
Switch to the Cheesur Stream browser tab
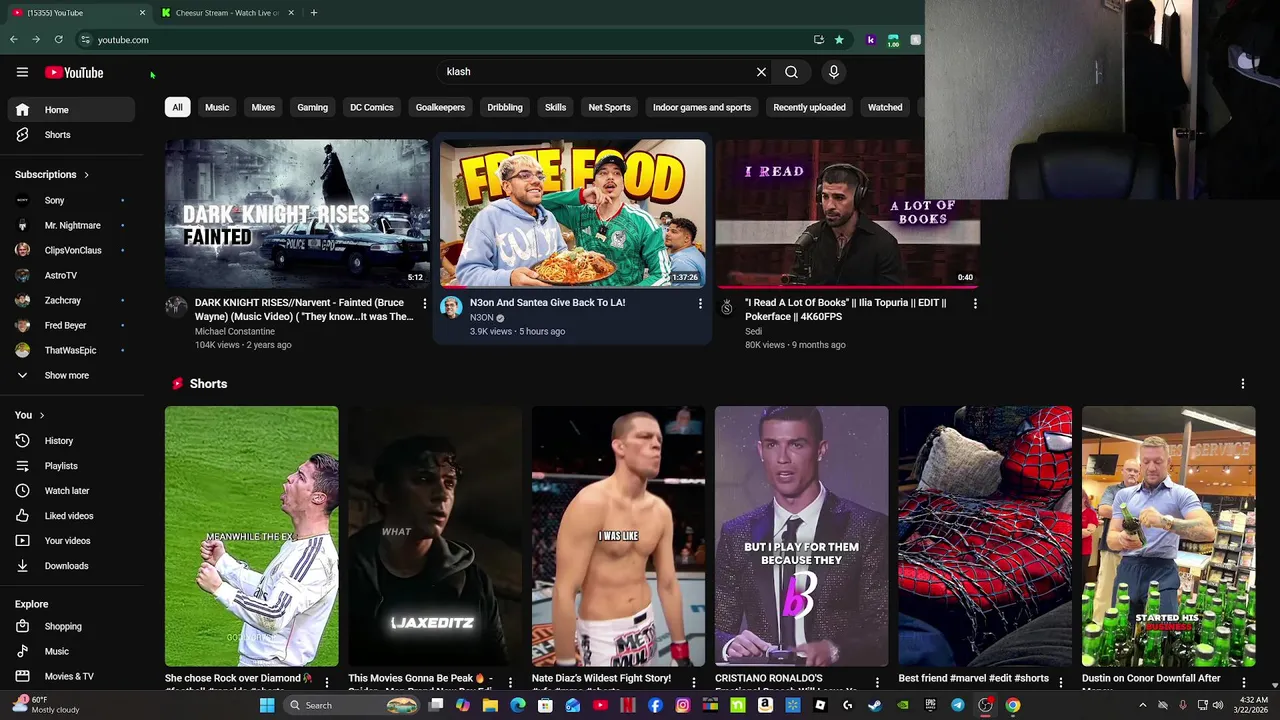(x=227, y=13)
